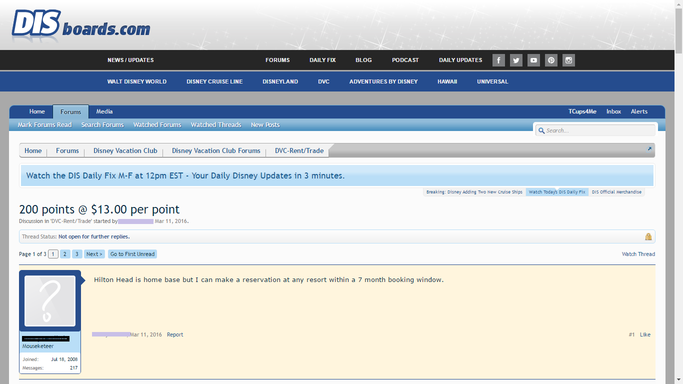
Task: Report the first post
Action: (x=175, y=334)
